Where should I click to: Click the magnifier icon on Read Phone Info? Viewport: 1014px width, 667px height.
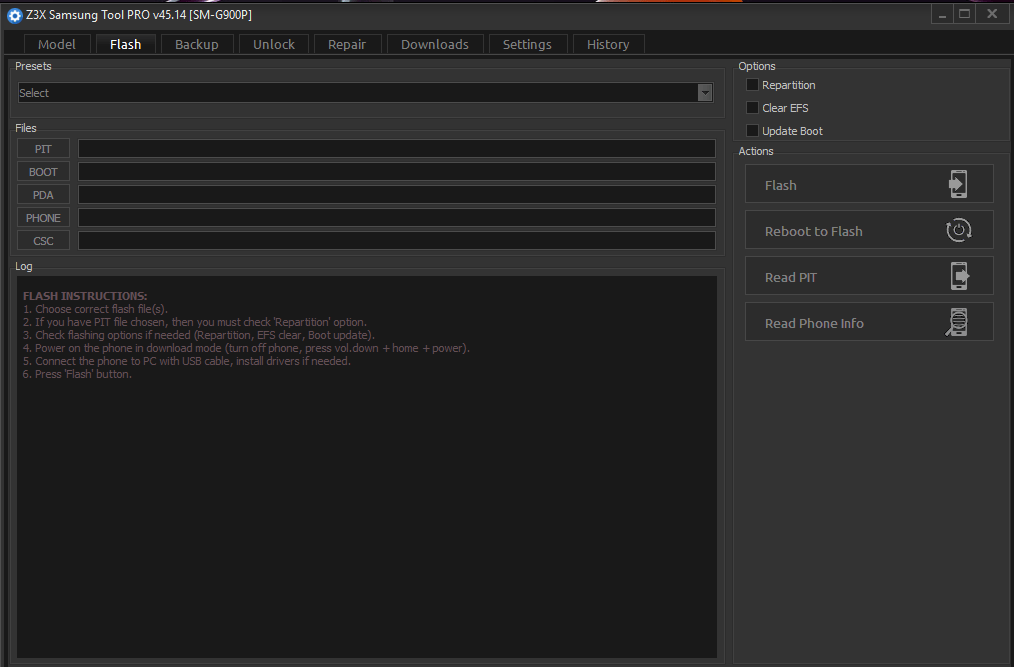(958, 323)
